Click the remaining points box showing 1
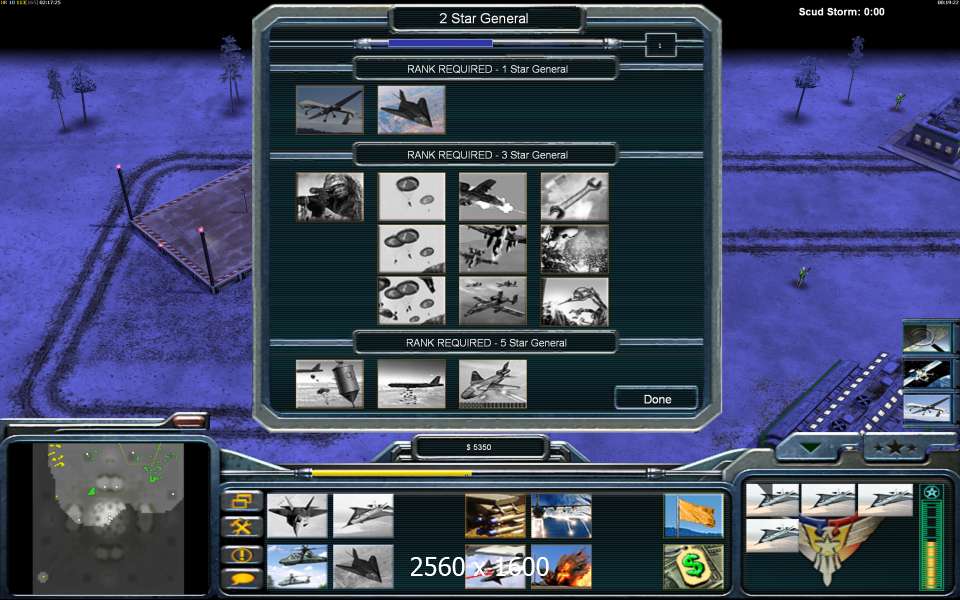Viewport: 960px width, 600px height. pos(660,45)
